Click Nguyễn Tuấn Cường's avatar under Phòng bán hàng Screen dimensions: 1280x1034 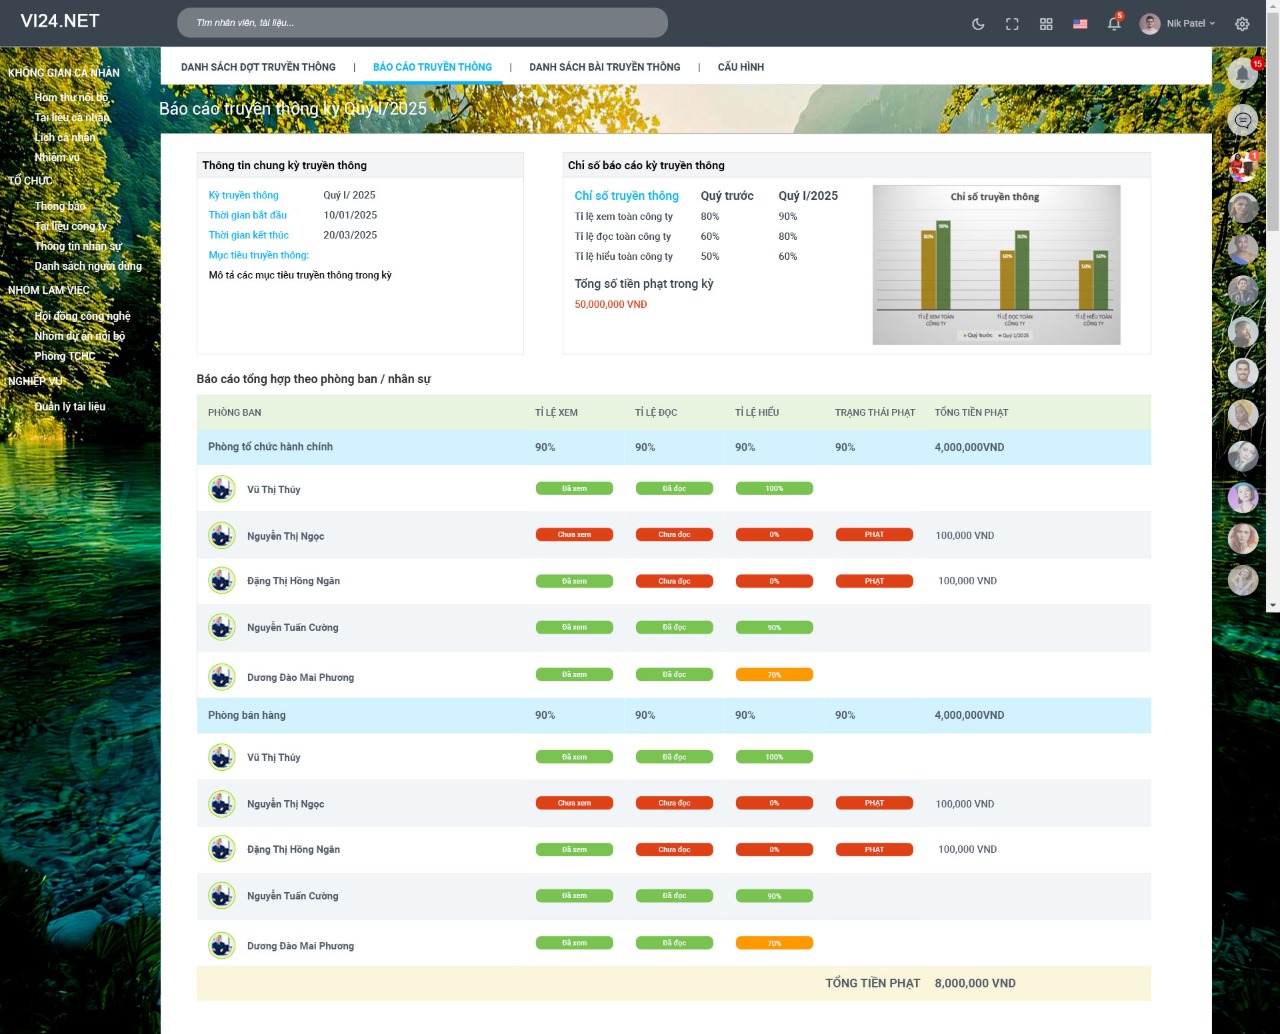point(222,895)
